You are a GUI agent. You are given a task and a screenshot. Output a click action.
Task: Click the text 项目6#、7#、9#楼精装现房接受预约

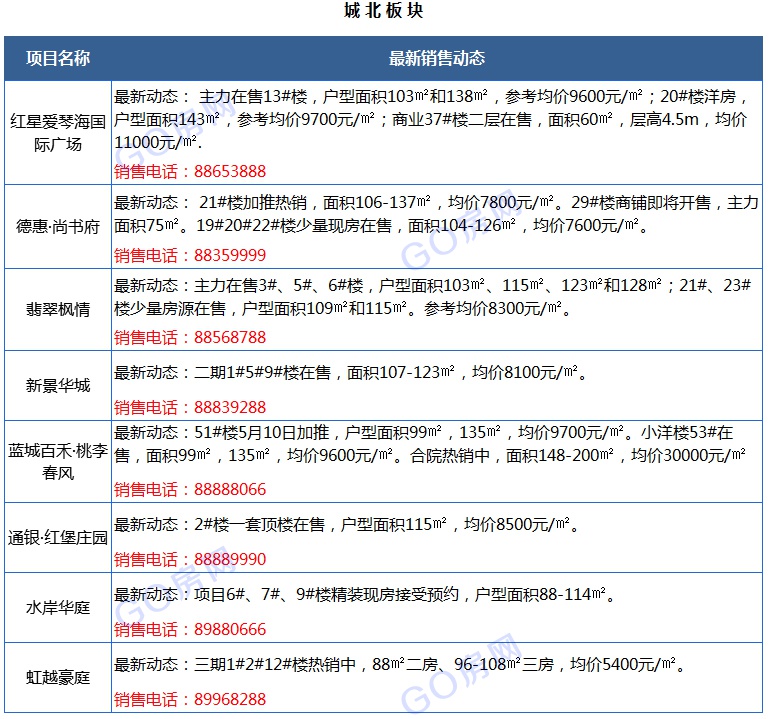click(327, 595)
